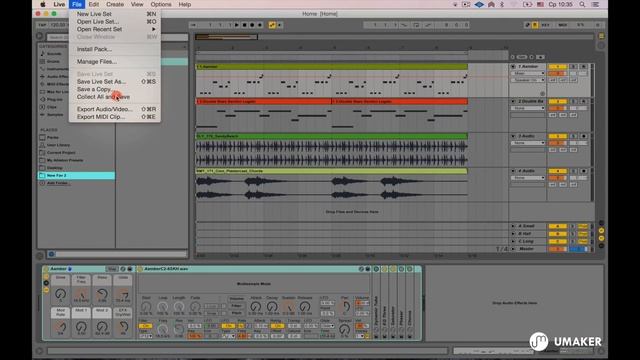Enable KEY map mode switch
This screenshot has width=640, height=360.
[546, 25]
